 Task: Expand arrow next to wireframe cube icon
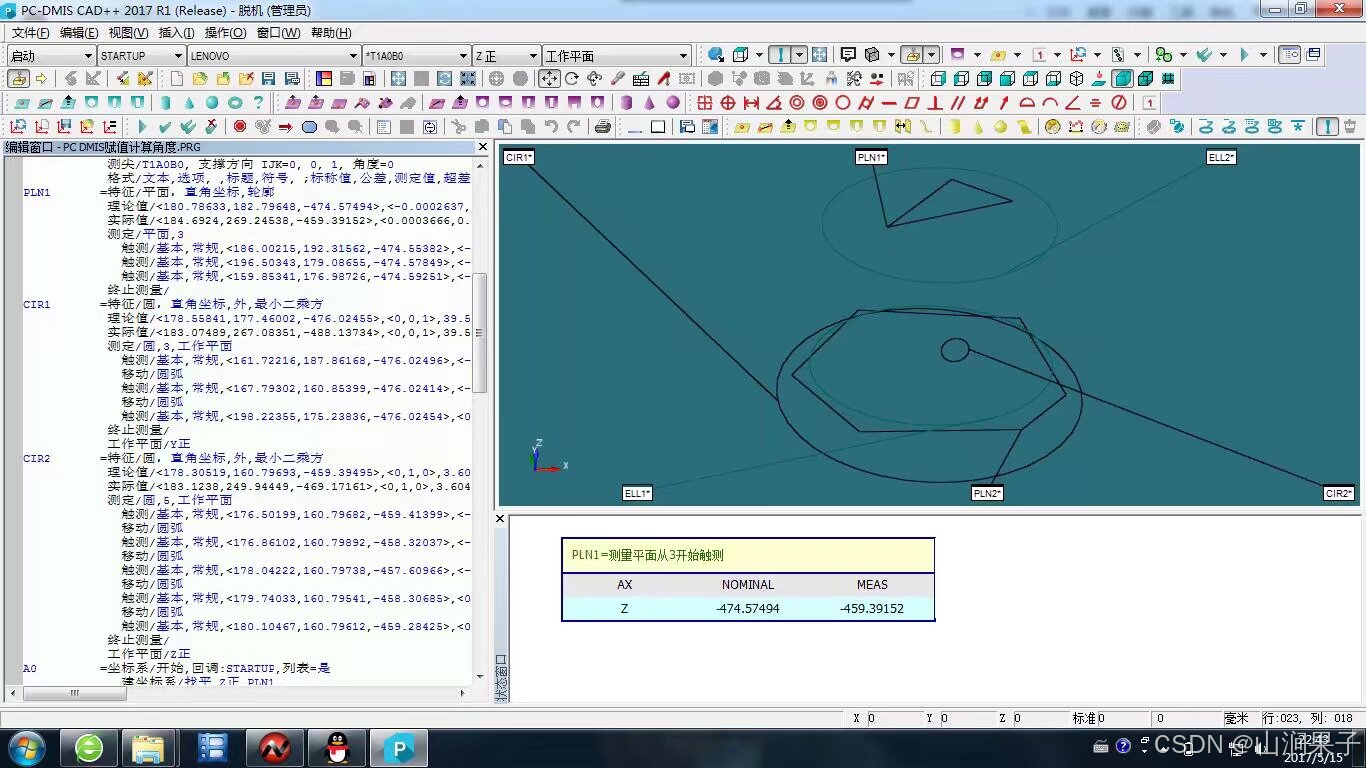click(x=759, y=55)
